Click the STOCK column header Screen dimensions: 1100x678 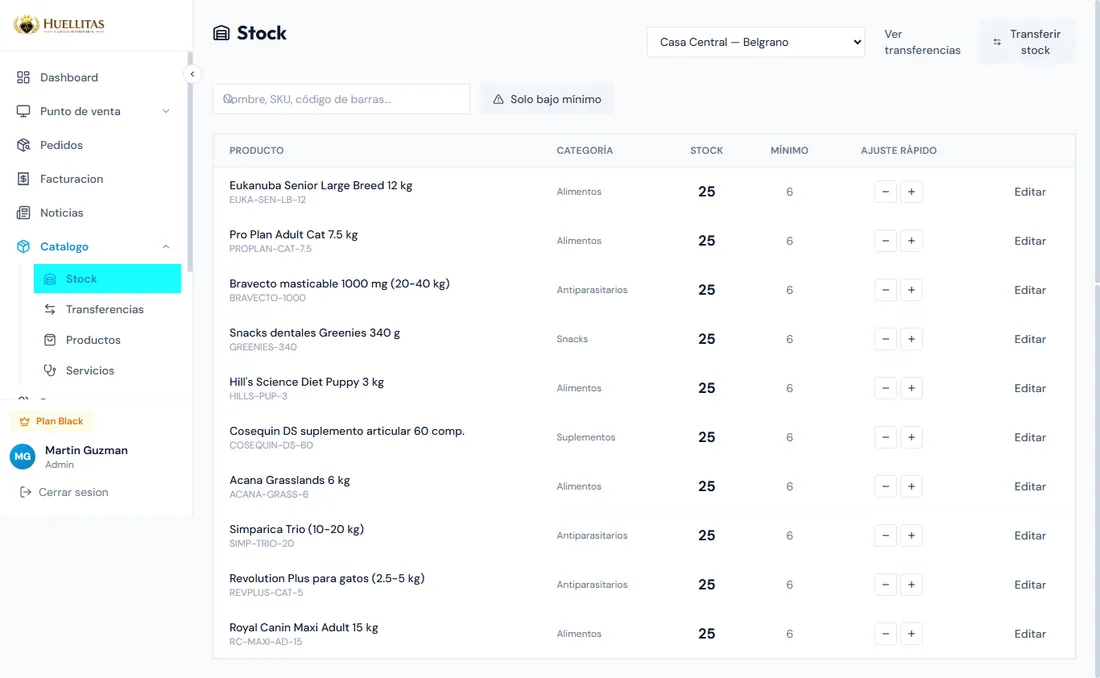pos(706,150)
